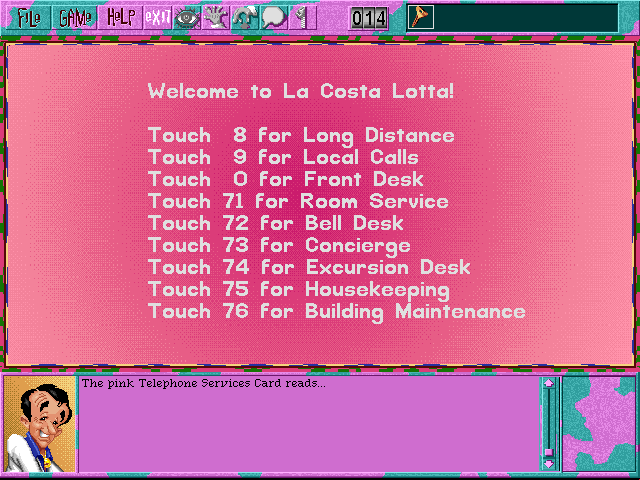Click 'Touch 9 for Local Calls' line
The image size is (640, 480).
[x=283, y=158]
